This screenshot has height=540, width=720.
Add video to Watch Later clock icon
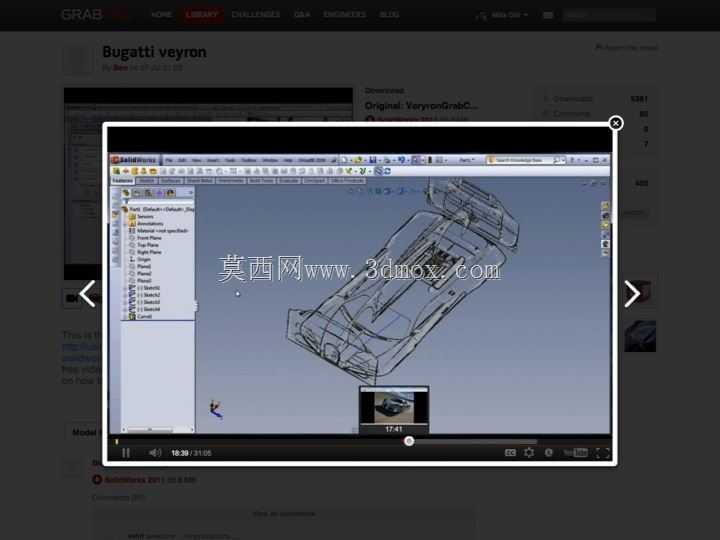tap(548, 453)
